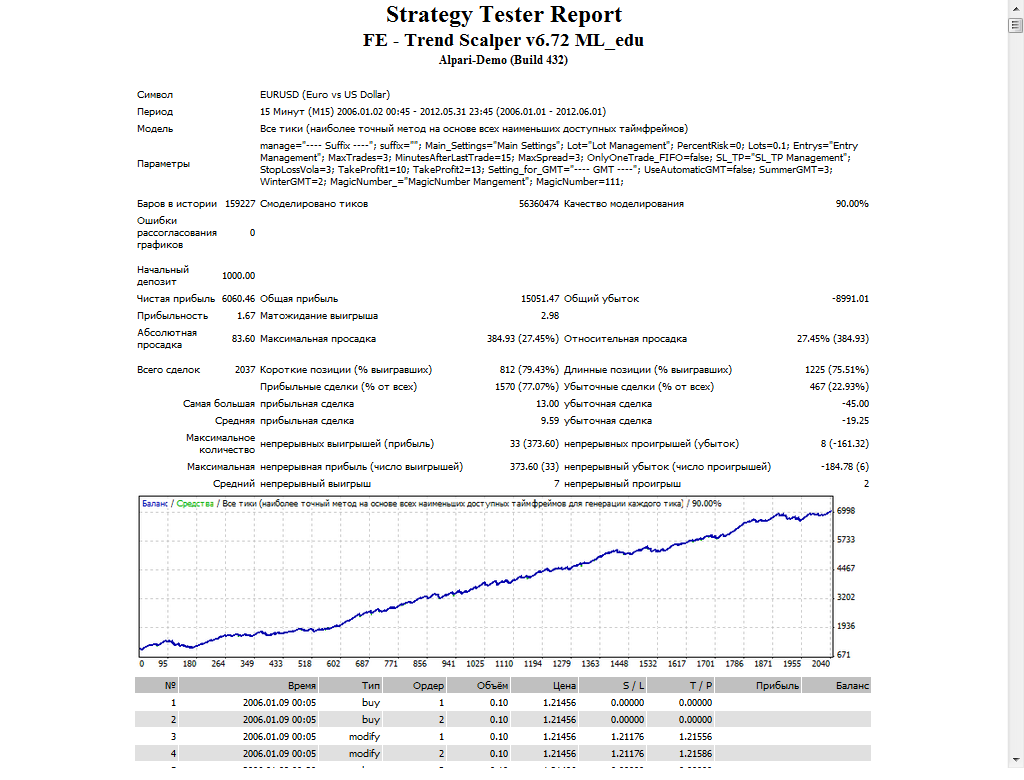Click the Параметры label
The width and height of the screenshot is (1024, 780).
click(x=163, y=163)
